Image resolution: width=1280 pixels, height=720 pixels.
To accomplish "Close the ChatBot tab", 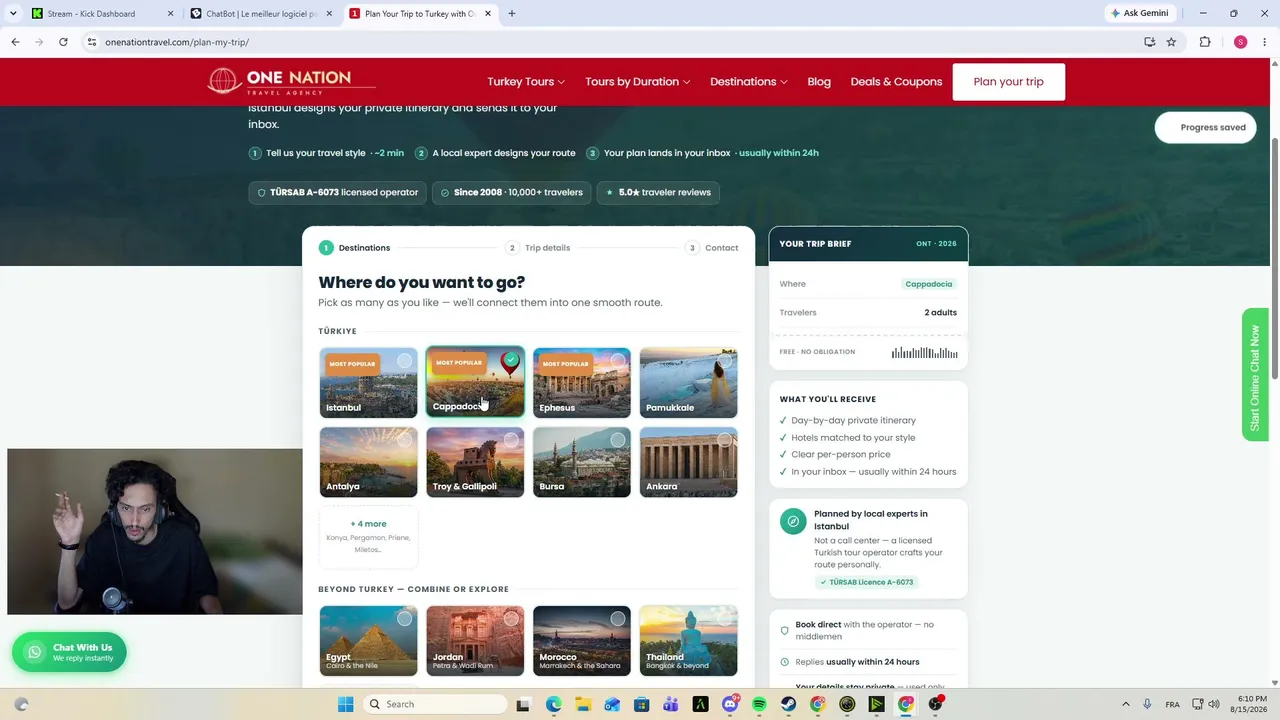I will coord(329,14).
